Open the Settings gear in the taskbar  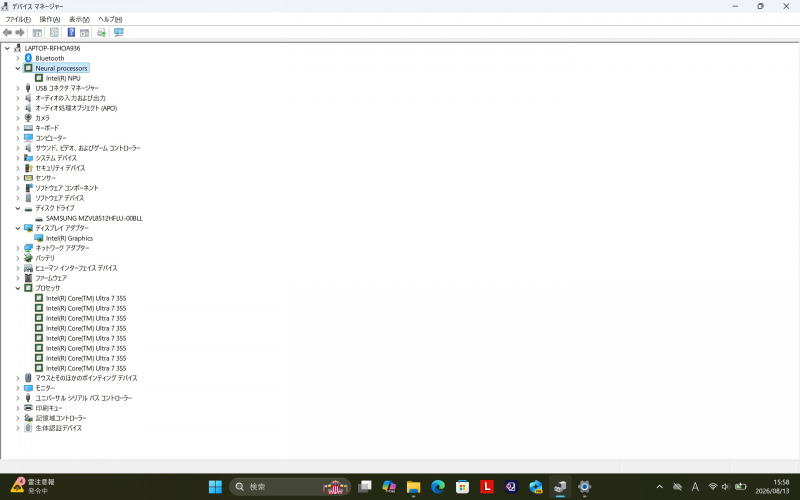(x=585, y=487)
